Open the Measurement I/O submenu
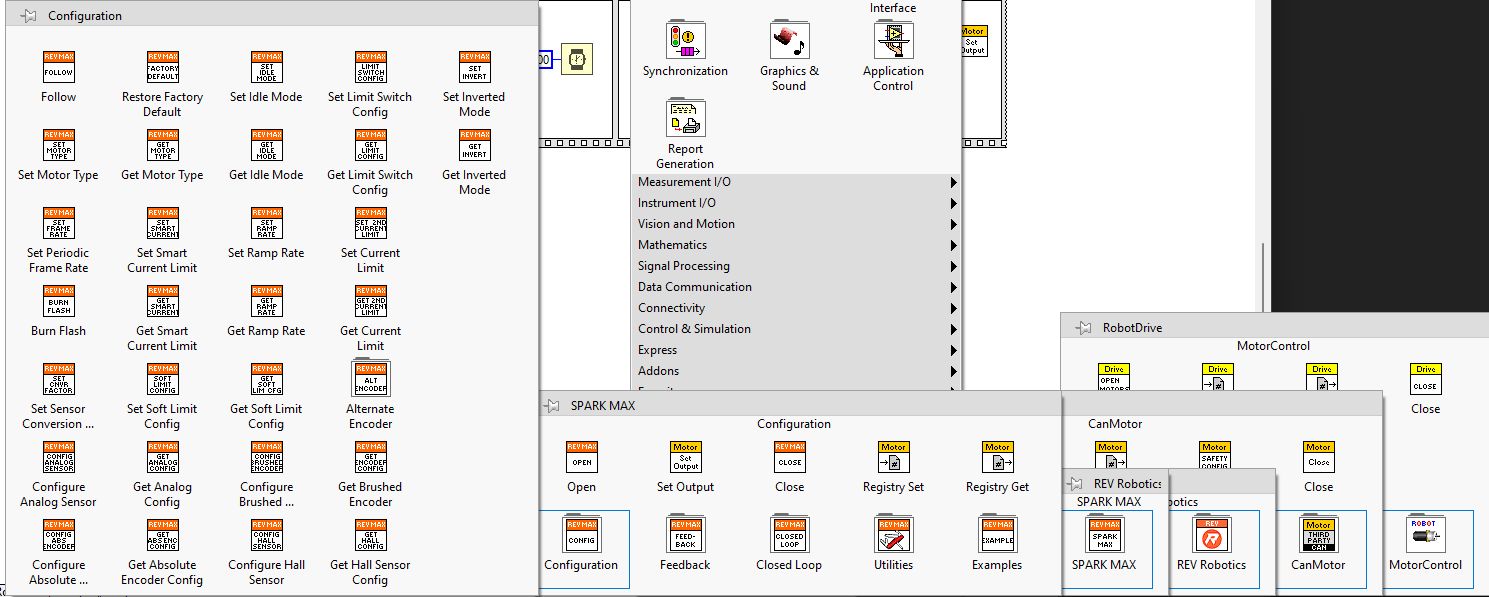The width and height of the screenshot is (1489, 597). tap(797, 182)
